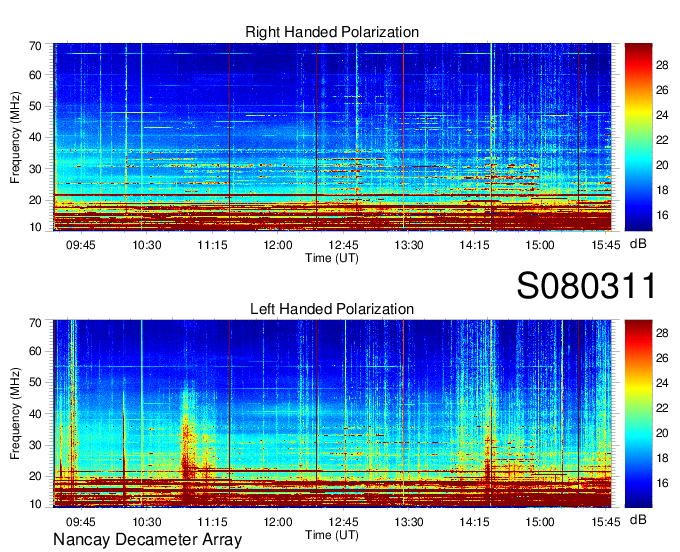The image size is (680, 552).
Task: Click "Time (UT)" label under Left Handed plot
Action: point(332,535)
